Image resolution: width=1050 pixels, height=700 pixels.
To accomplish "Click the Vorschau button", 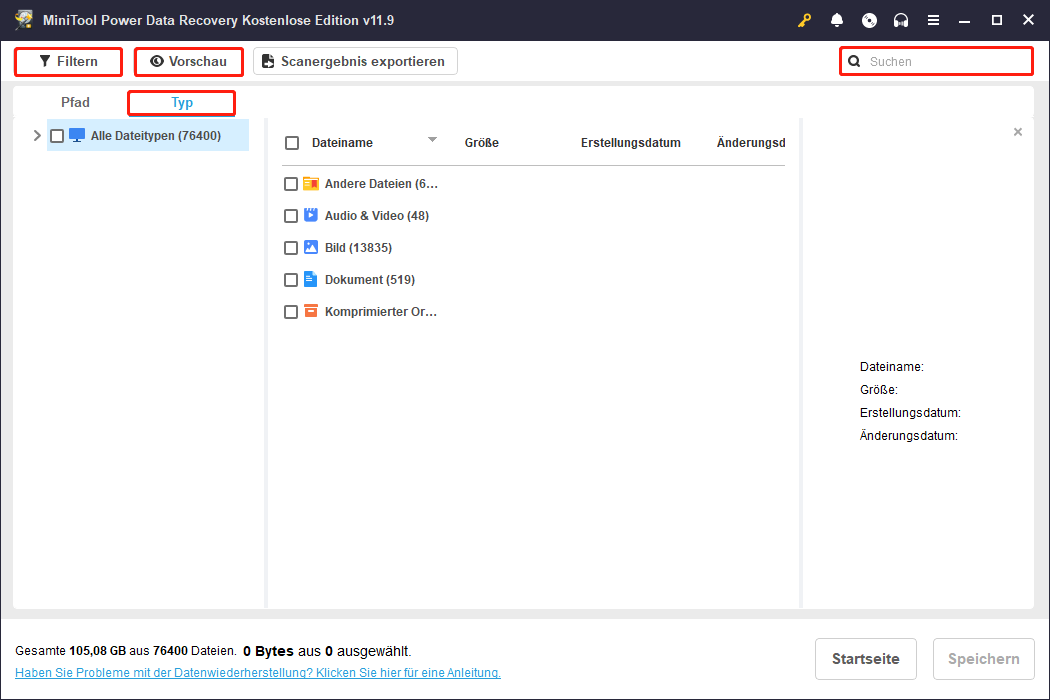I will point(189,62).
